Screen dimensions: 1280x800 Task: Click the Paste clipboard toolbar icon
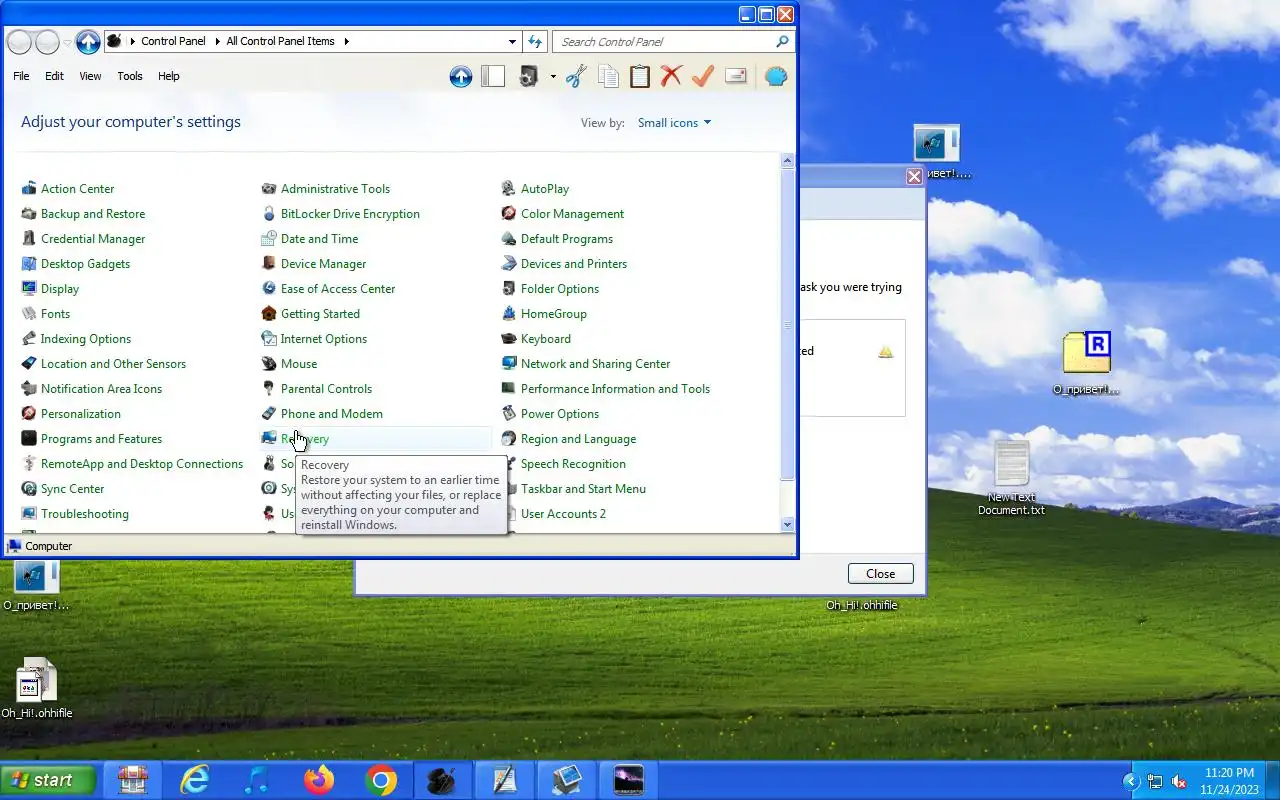point(640,76)
